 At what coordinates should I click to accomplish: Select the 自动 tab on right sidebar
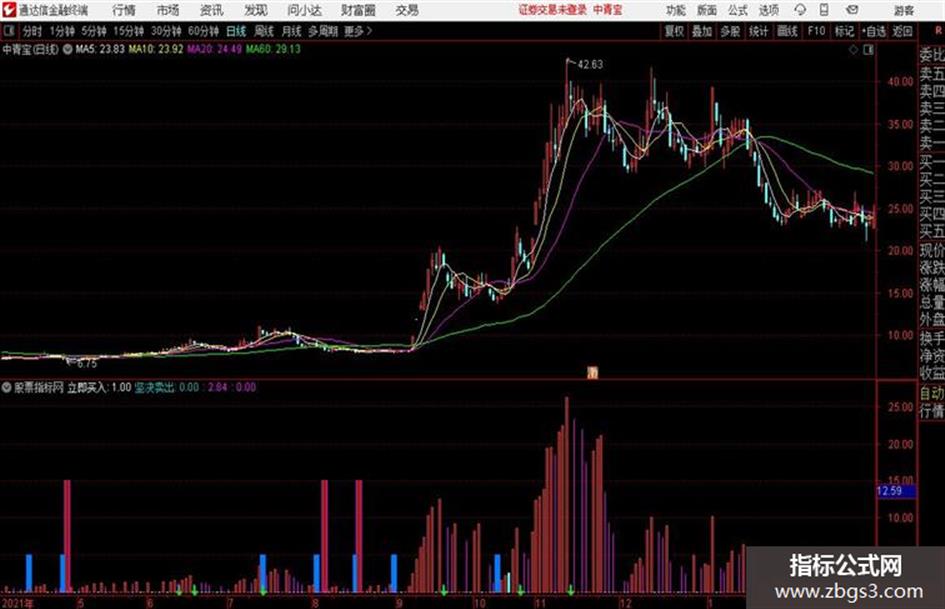[x=932, y=394]
